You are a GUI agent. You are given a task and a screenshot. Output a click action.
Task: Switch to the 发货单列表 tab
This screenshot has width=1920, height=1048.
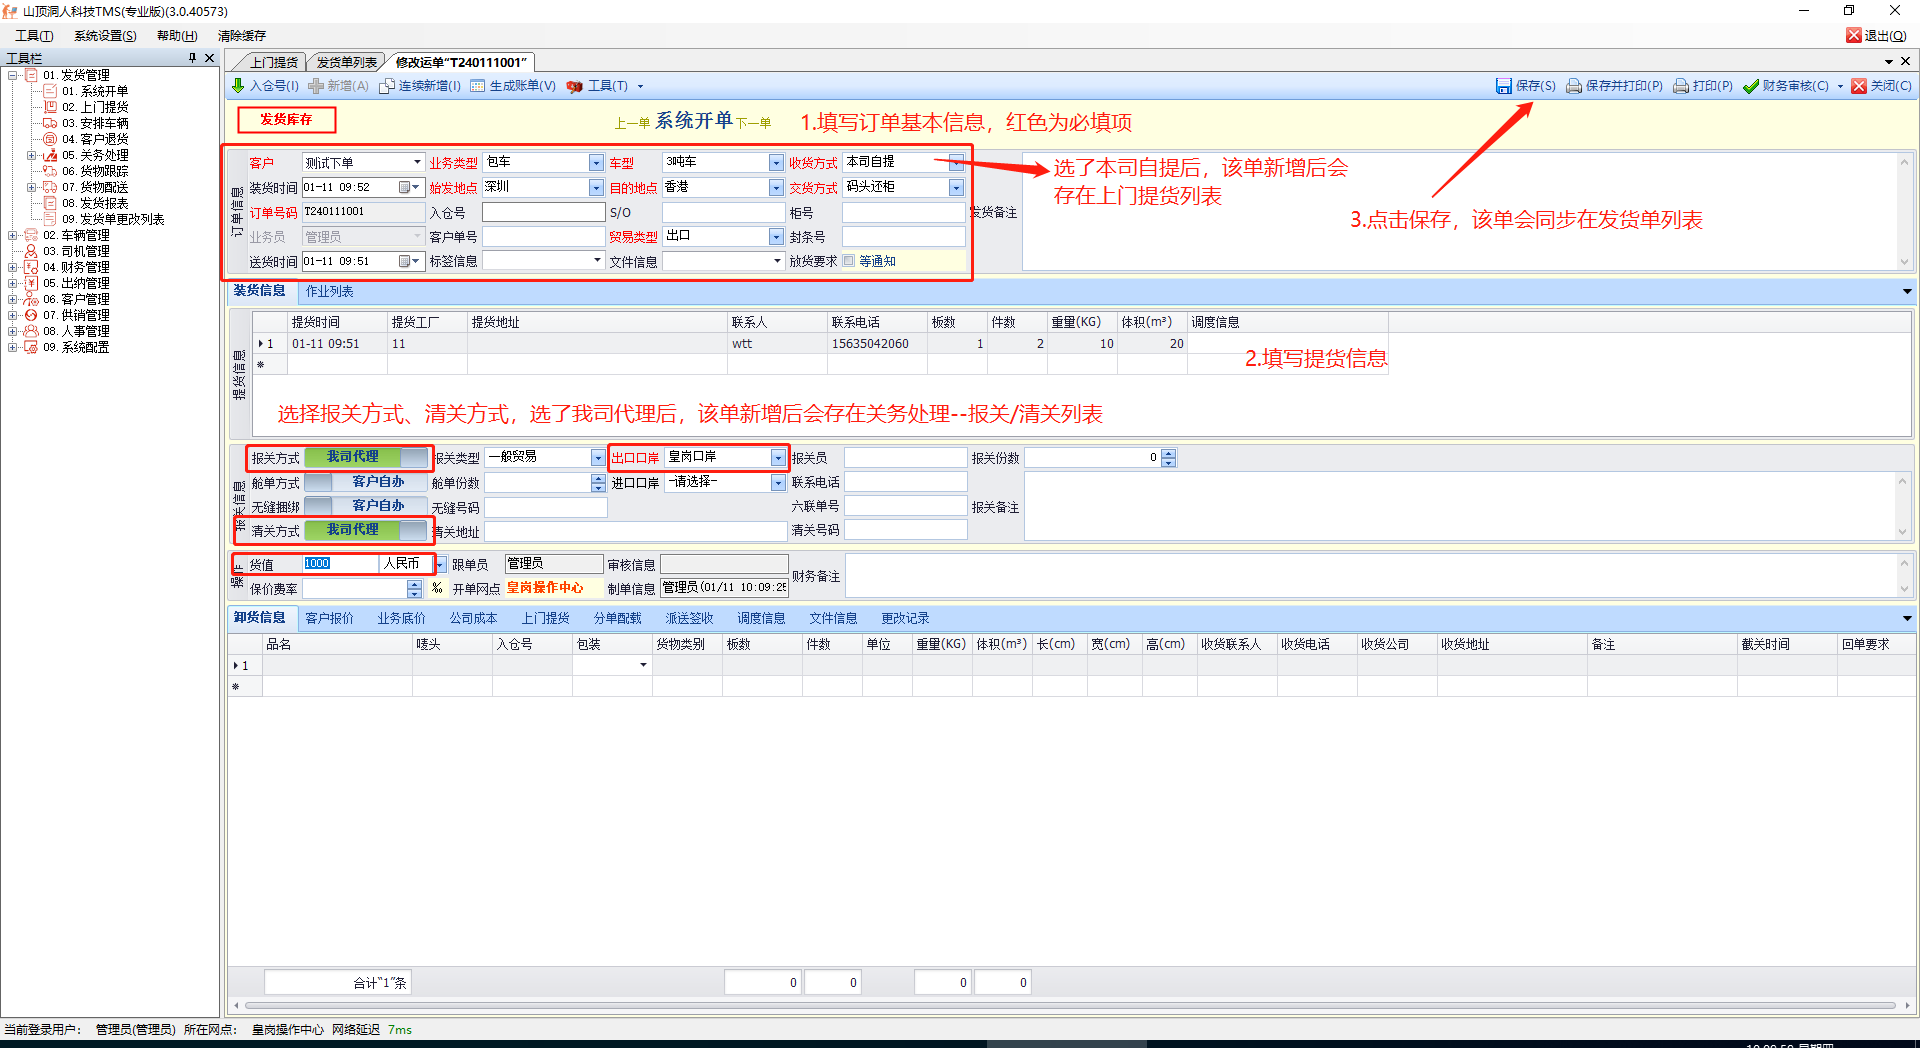pyautogui.click(x=346, y=62)
